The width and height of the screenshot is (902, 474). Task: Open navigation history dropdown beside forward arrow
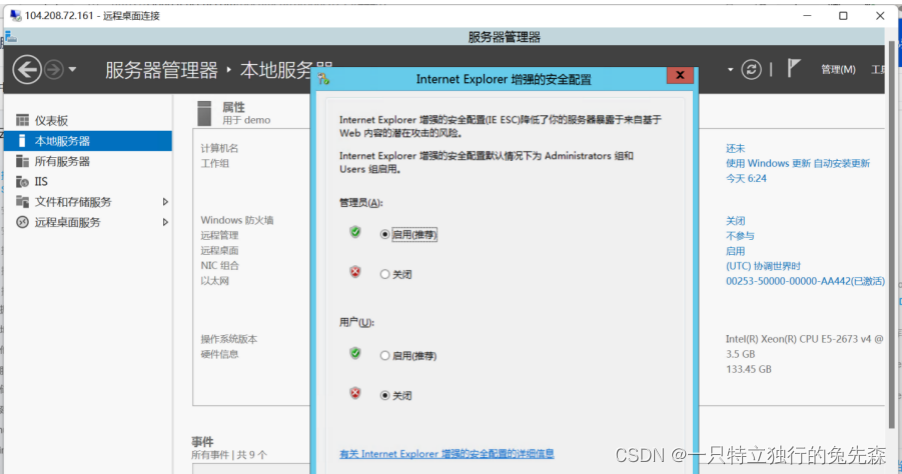tap(72, 70)
